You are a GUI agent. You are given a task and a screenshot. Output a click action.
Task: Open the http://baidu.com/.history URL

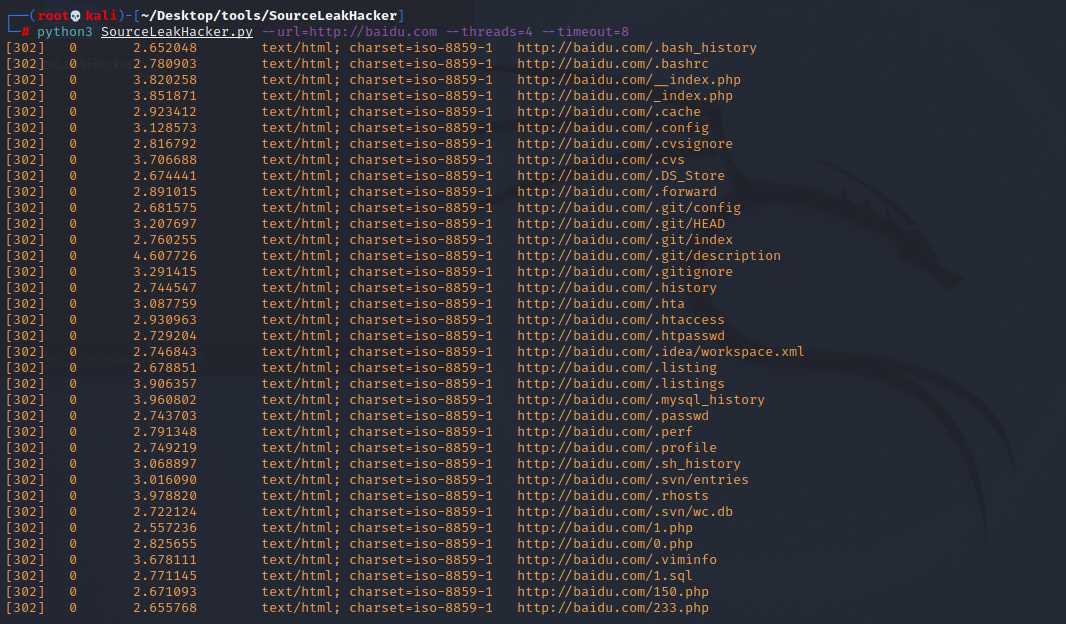[617, 288]
